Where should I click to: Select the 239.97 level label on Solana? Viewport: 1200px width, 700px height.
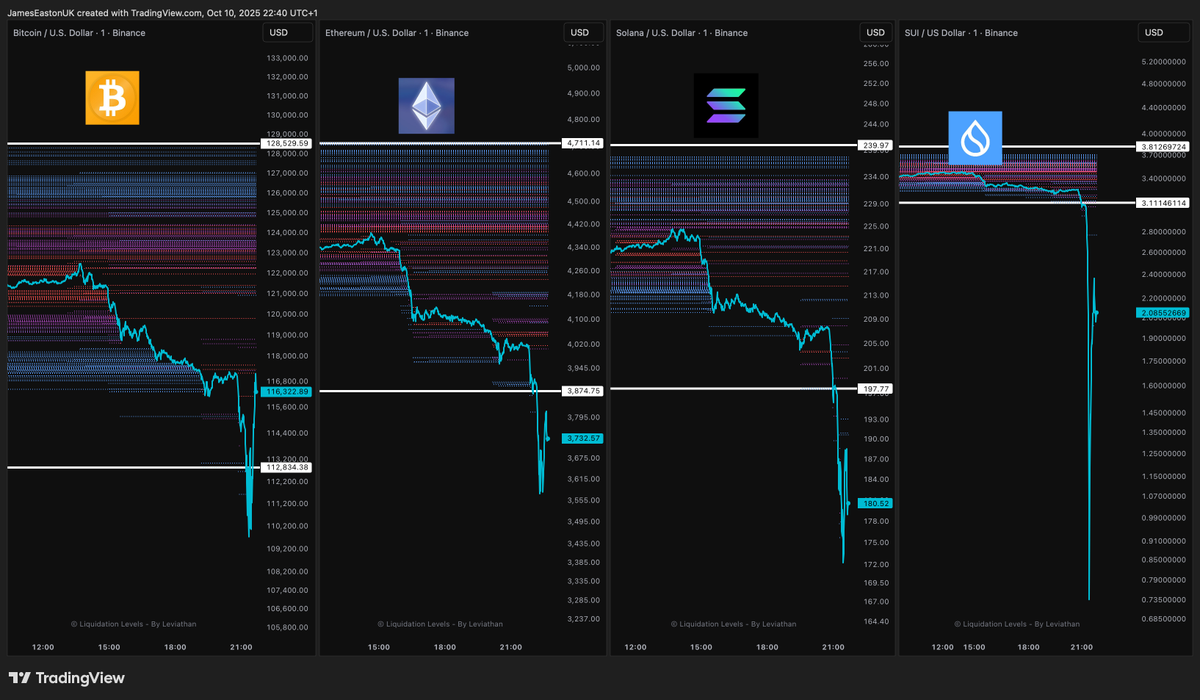click(876, 145)
